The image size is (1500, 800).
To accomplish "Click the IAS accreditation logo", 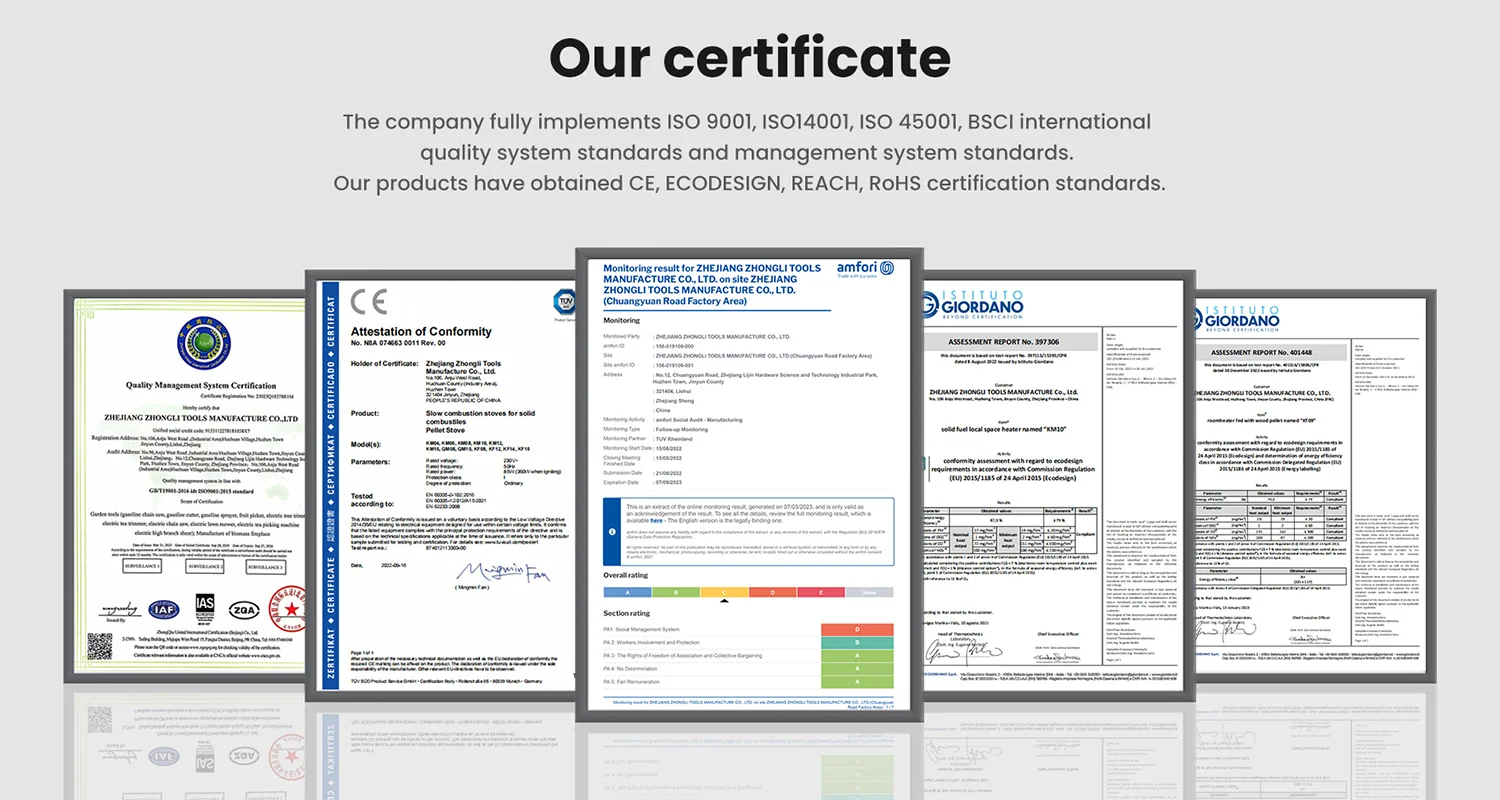I will pos(205,606).
